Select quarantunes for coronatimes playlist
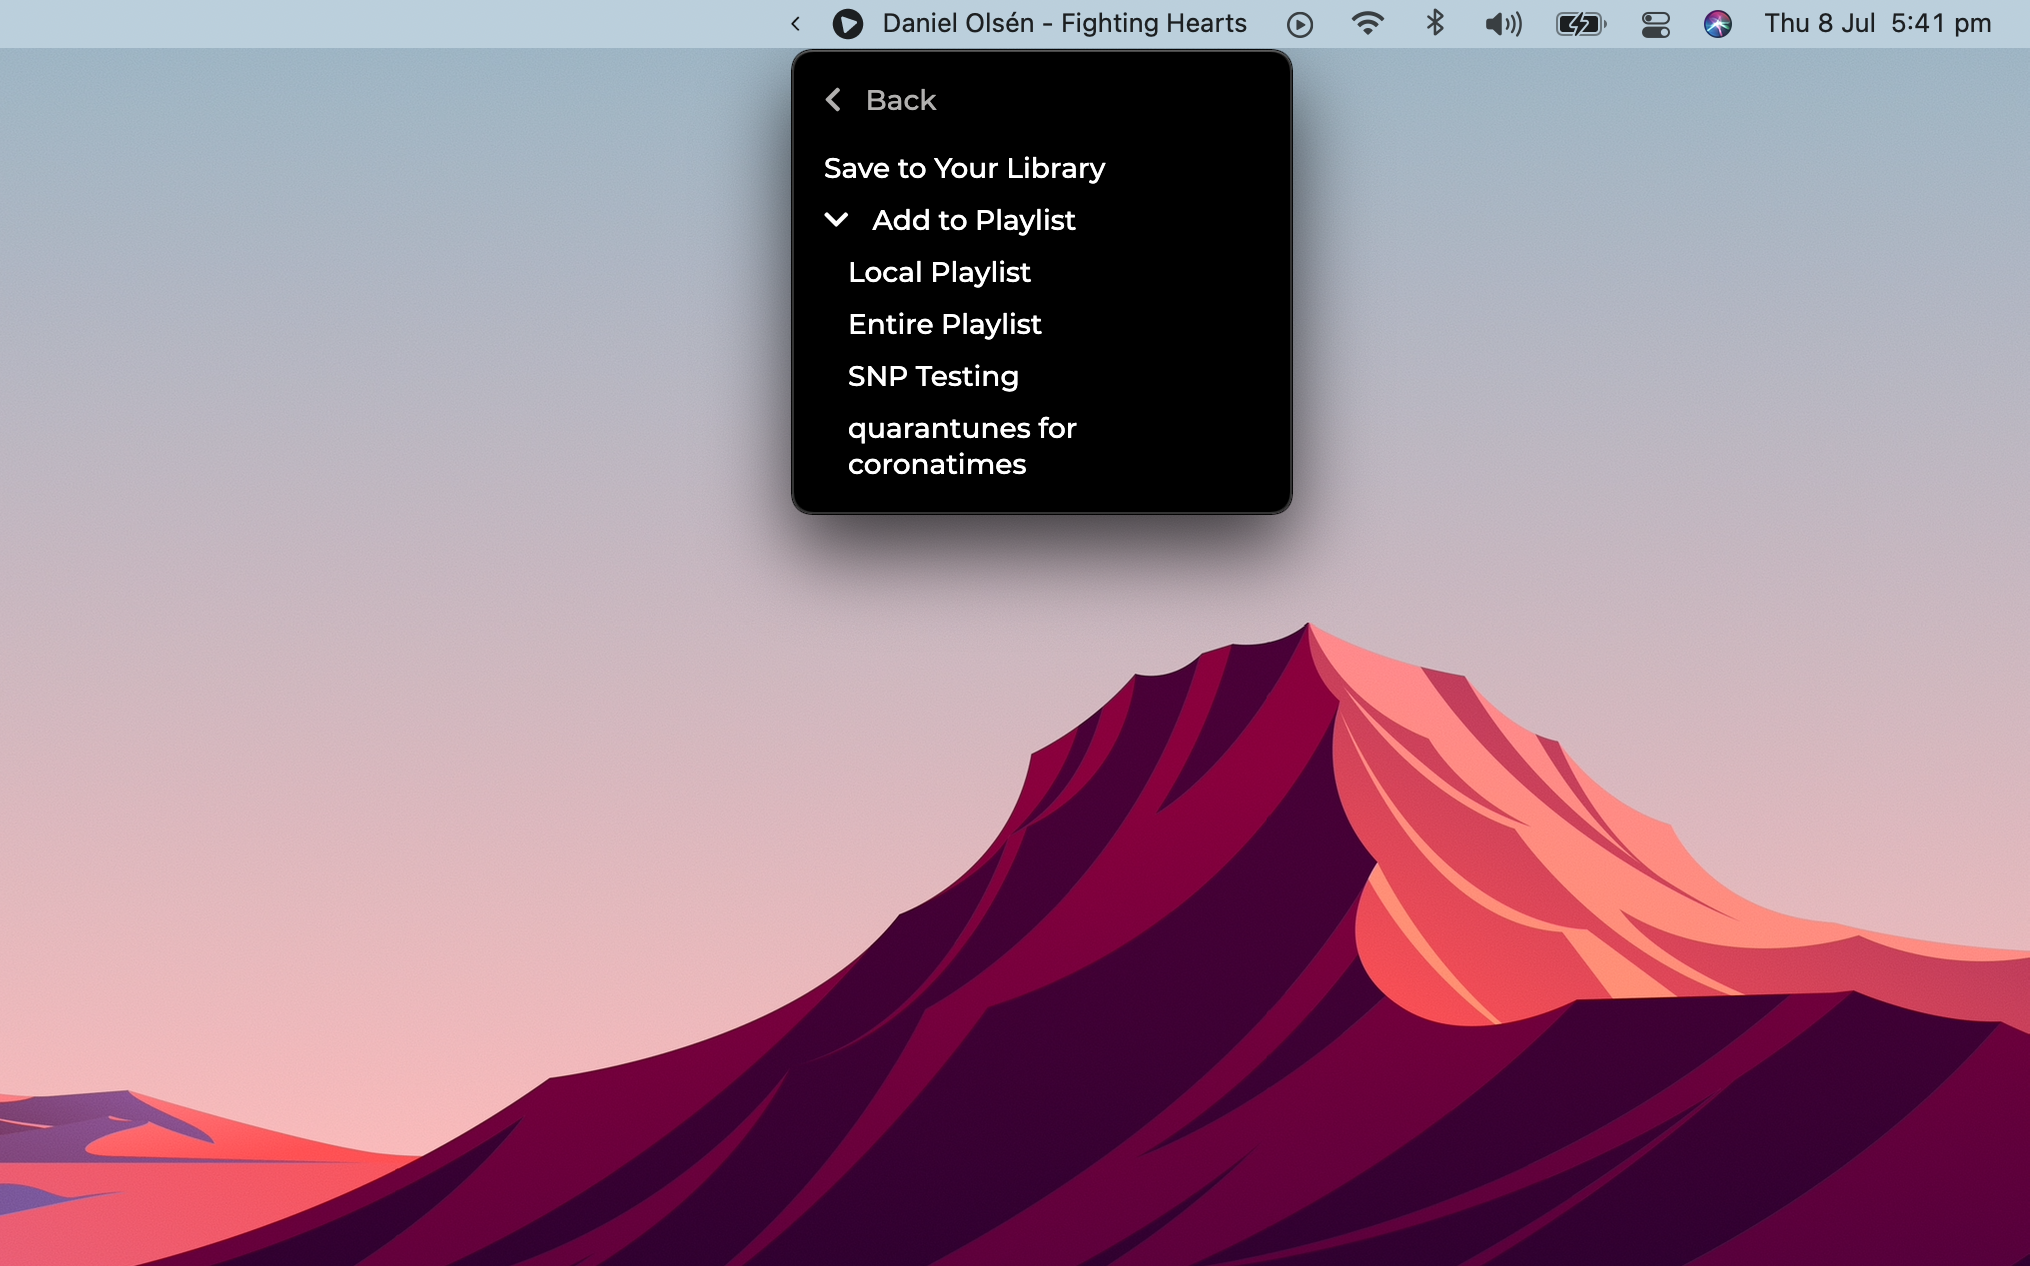Image resolution: width=2030 pixels, height=1266 pixels. click(x=961, y=446)
